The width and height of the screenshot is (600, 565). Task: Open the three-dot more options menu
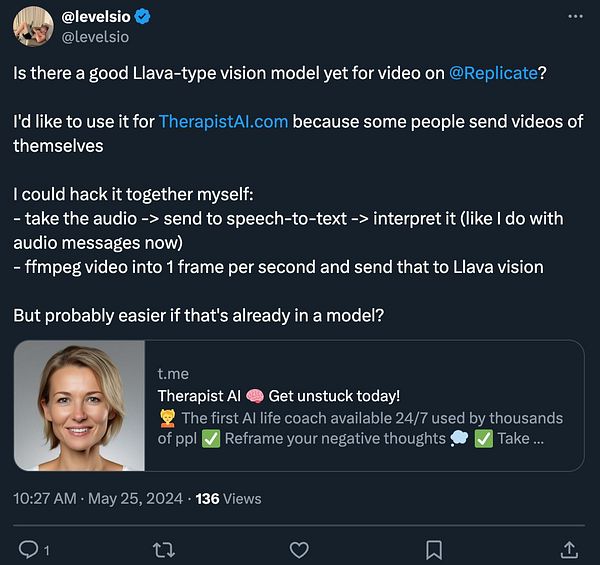574,17
